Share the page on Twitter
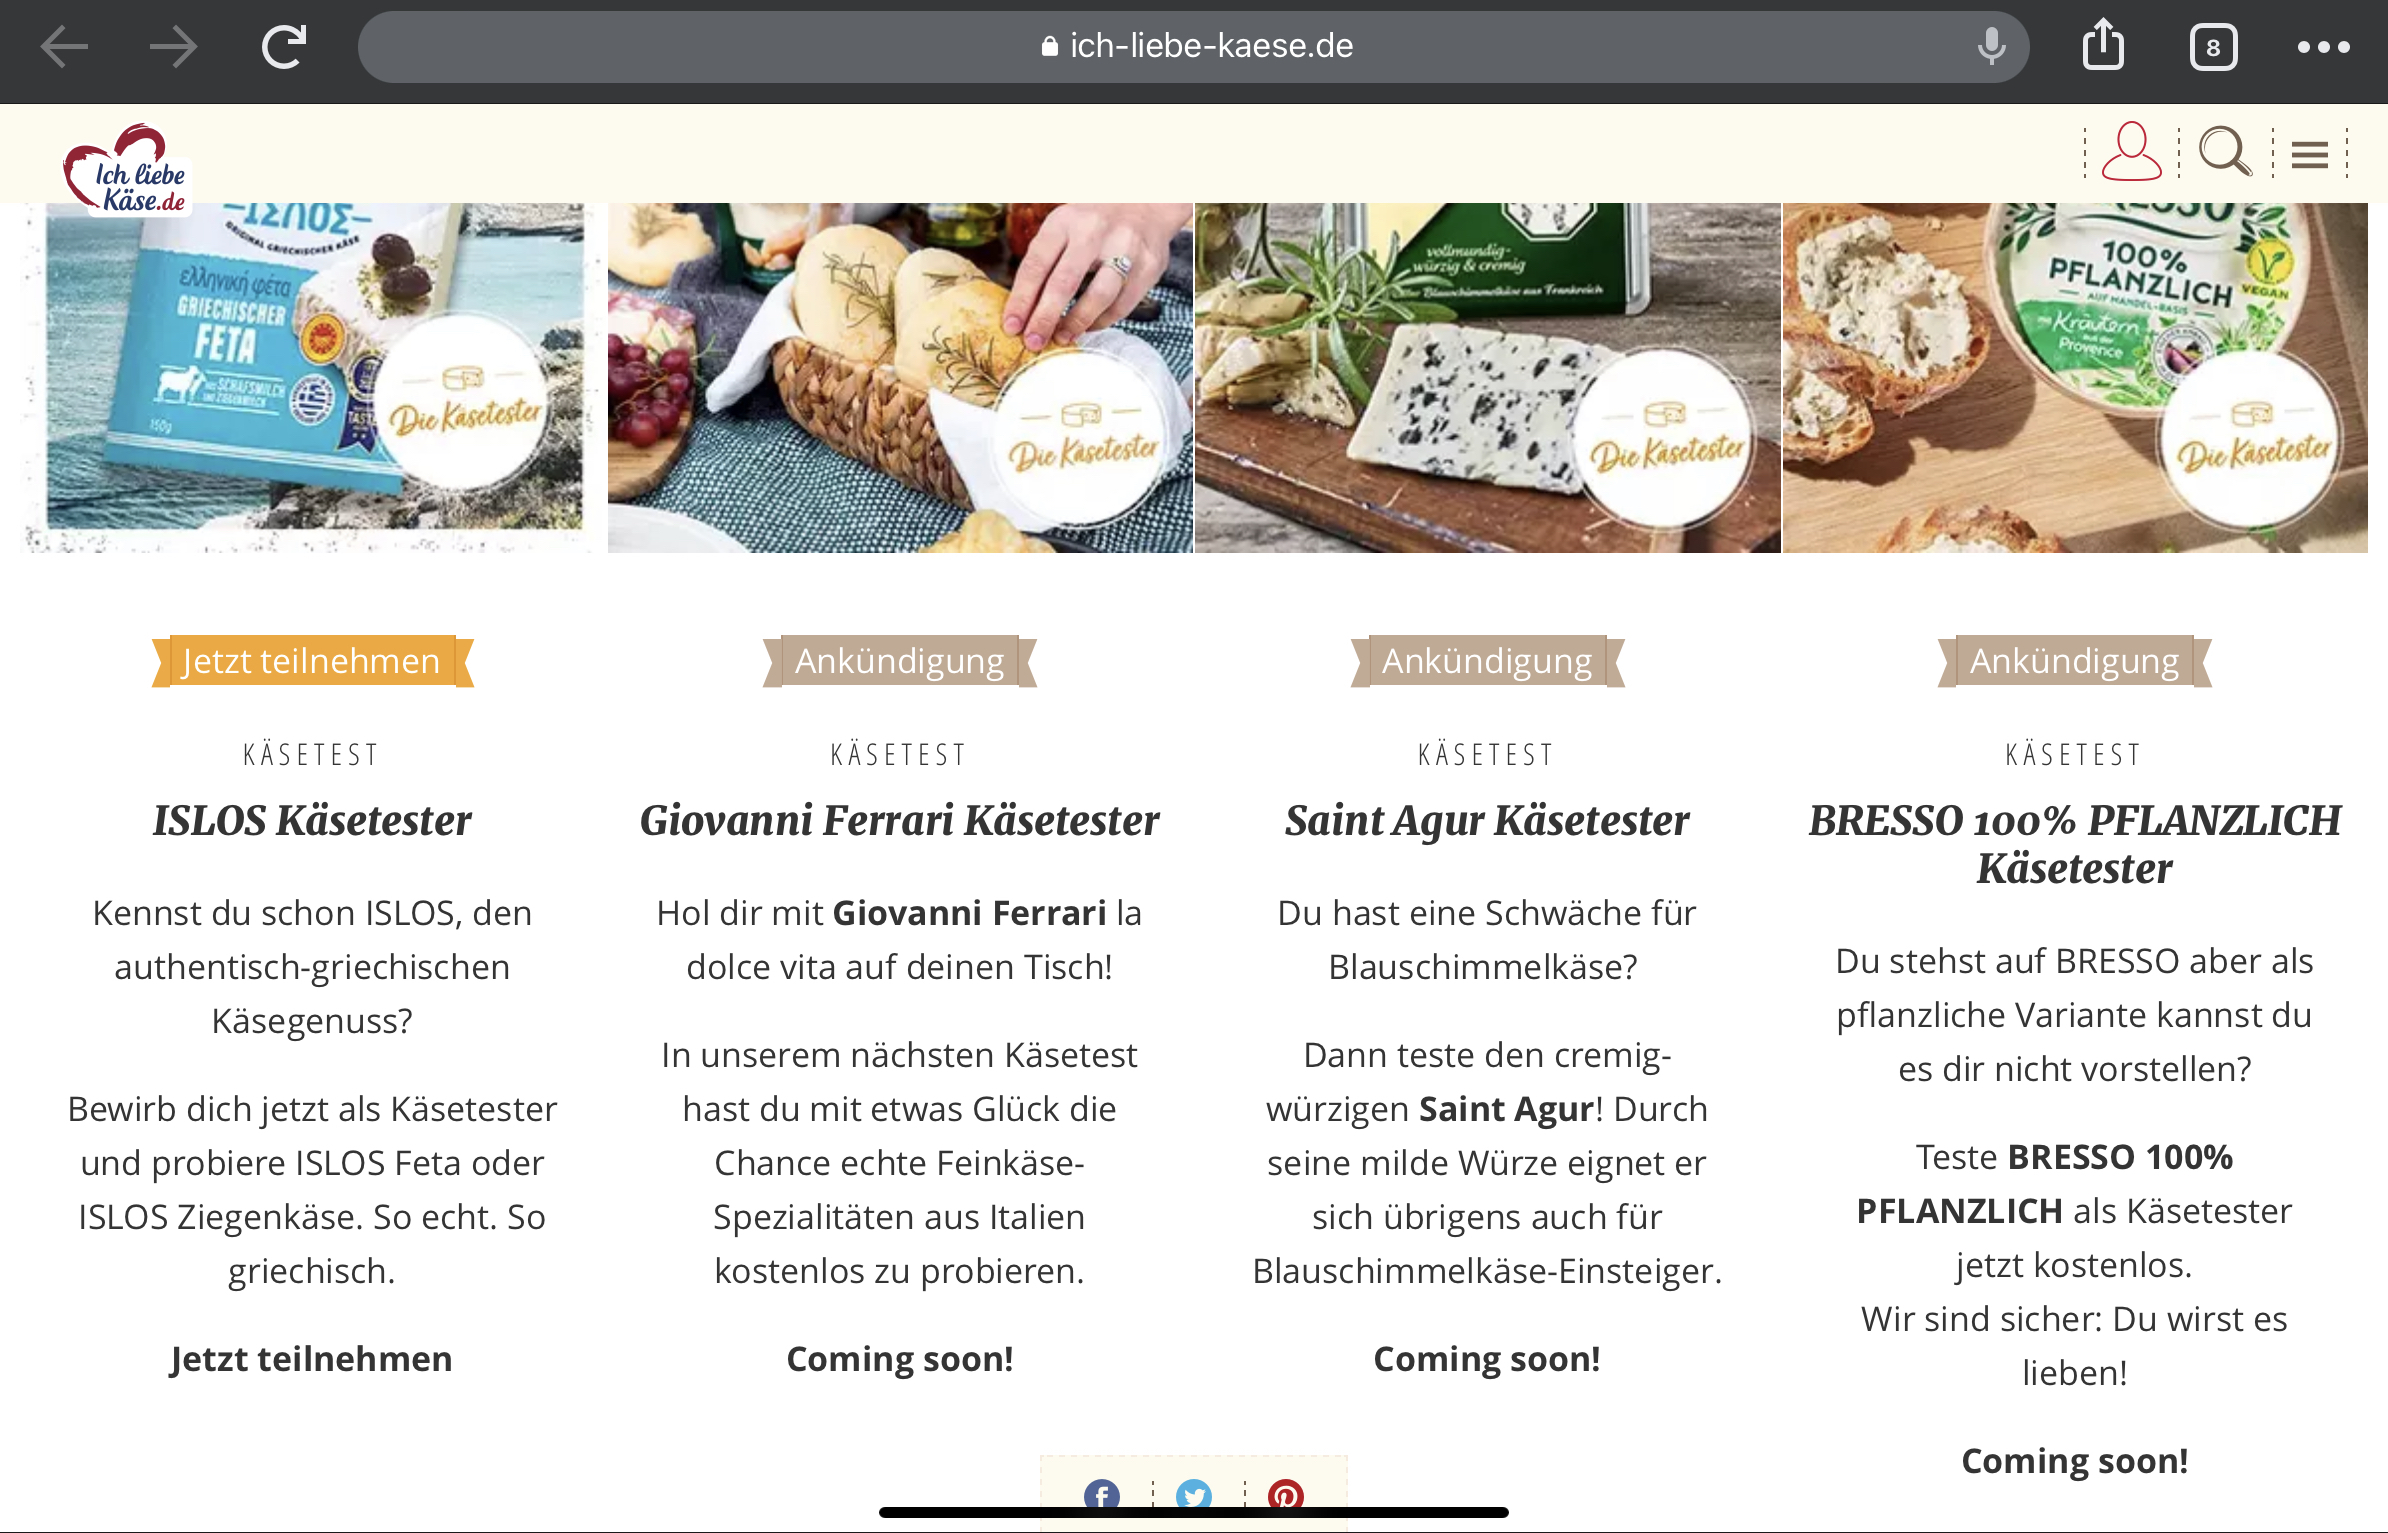The height and width of the screenshot is (1533, 2388). [1193, 1496]
